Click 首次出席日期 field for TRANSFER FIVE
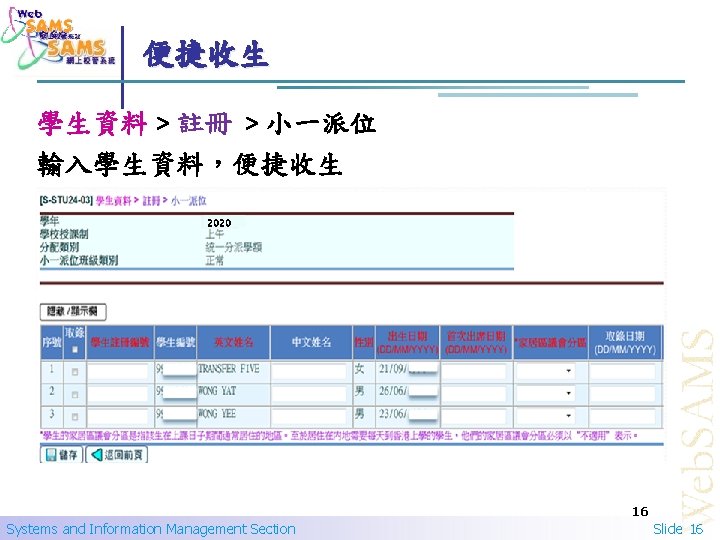This screenshot has width=720, height=540. coord(474,371)
